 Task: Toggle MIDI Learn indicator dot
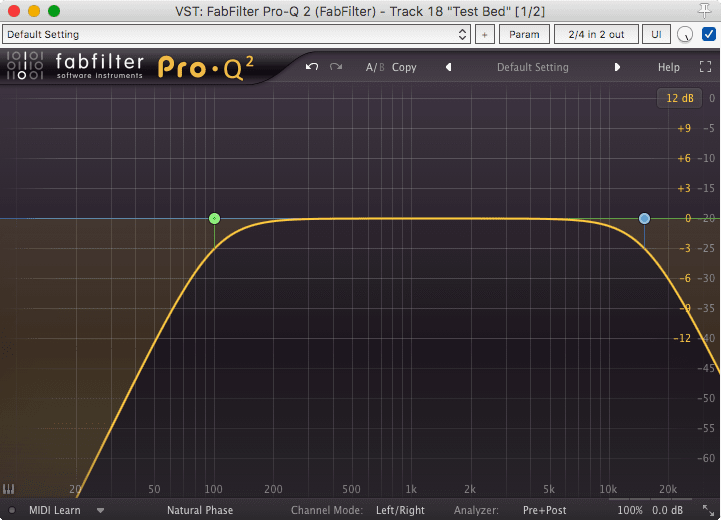click(11, 510)
